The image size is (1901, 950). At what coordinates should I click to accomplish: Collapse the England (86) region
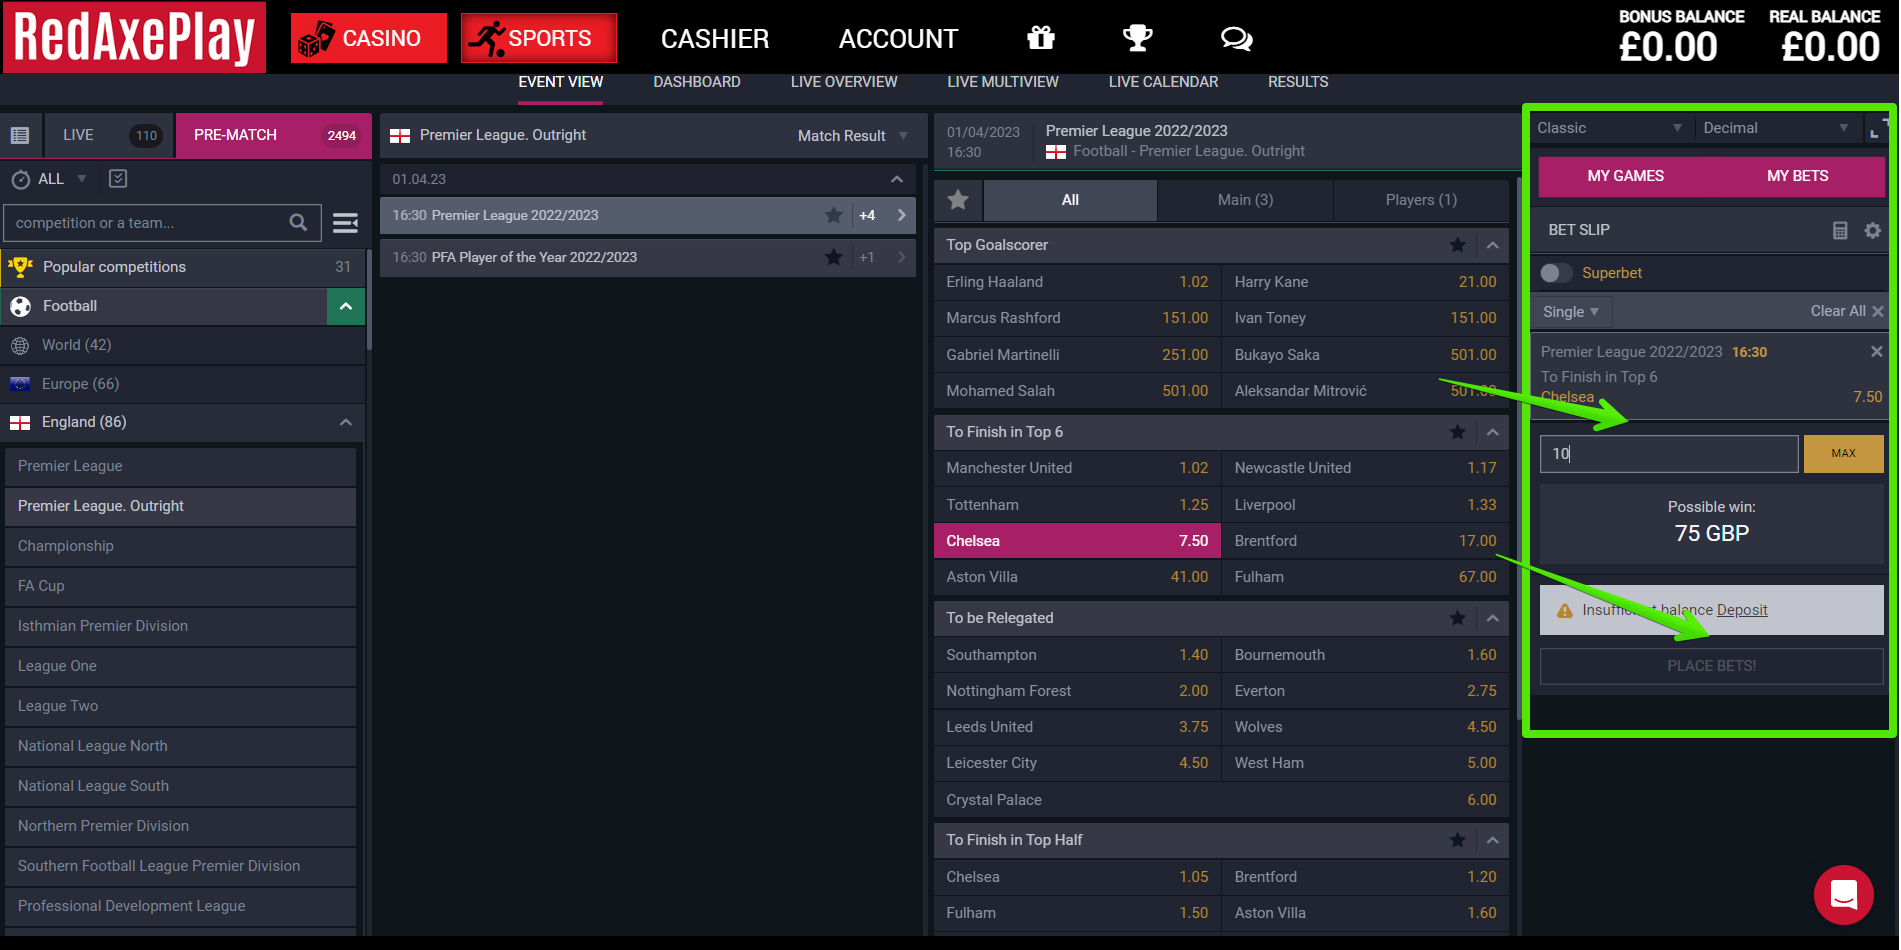tap(346, 422)
